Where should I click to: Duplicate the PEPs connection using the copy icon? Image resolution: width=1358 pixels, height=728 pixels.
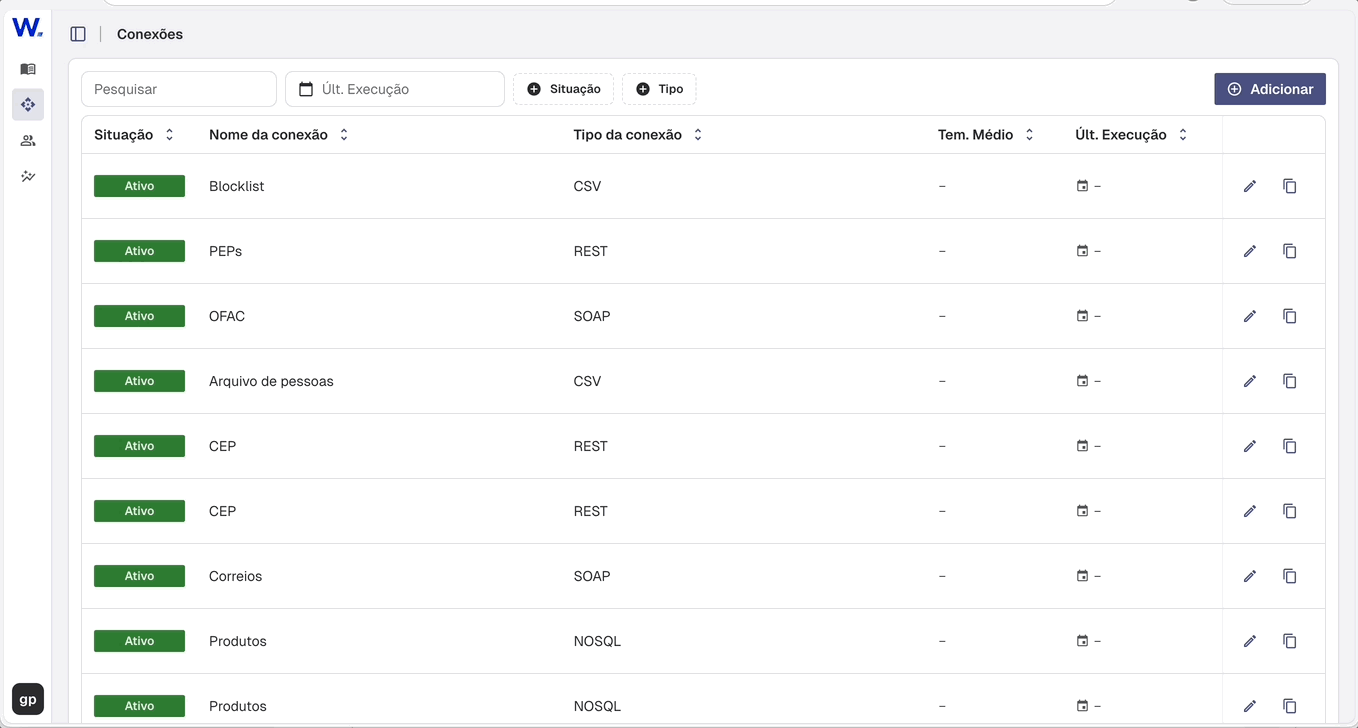point(1289,251)
